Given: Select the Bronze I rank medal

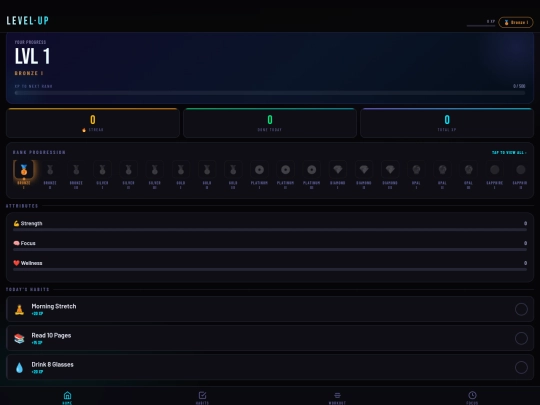Looking at the screenshot, I should (x=24, y=169).
